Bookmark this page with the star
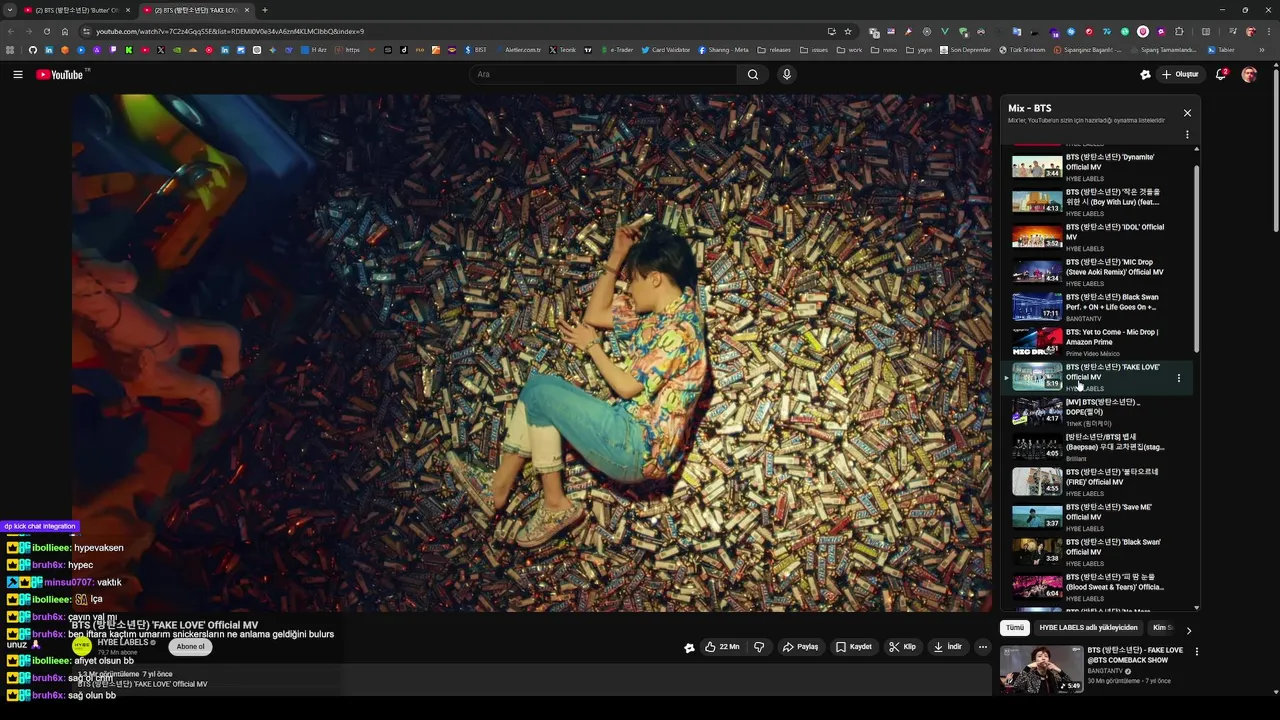Image resolution: width=1280 pixels, height=720 pixels. [x=848, y=31]
